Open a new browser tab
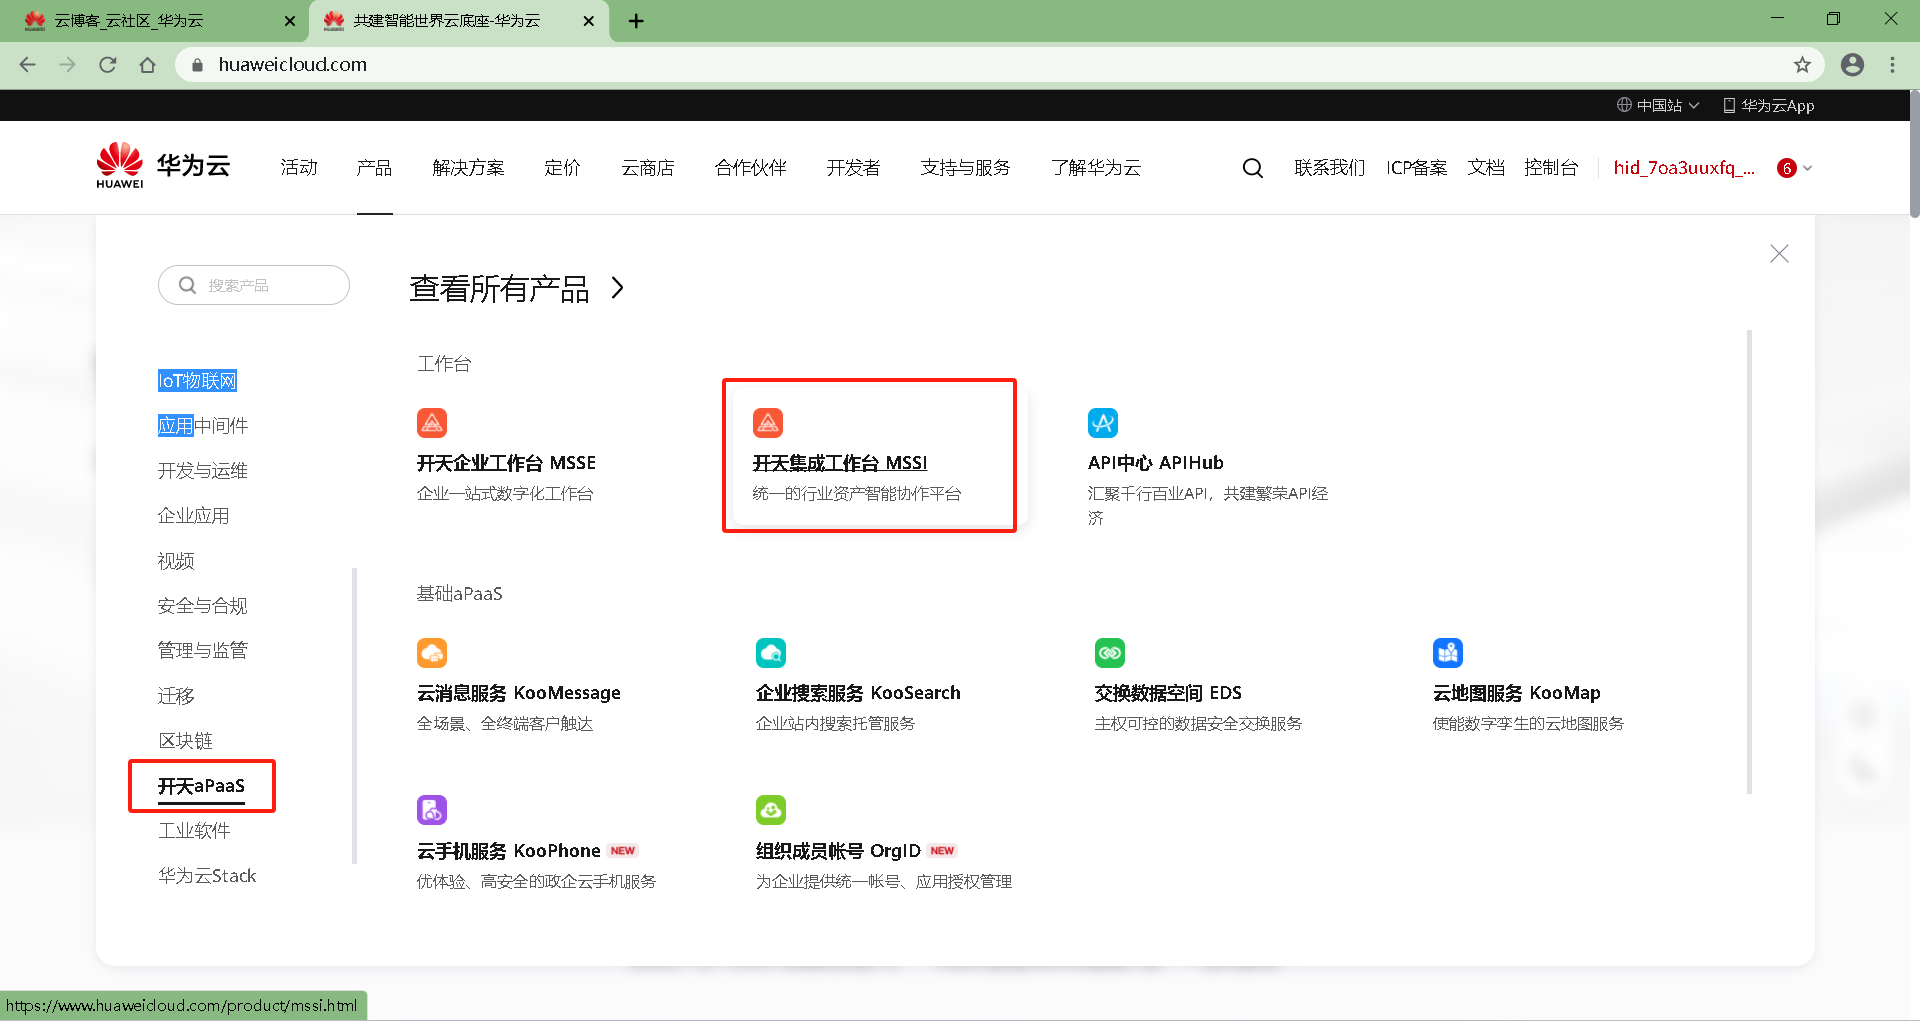 click(x=636, y=21)
